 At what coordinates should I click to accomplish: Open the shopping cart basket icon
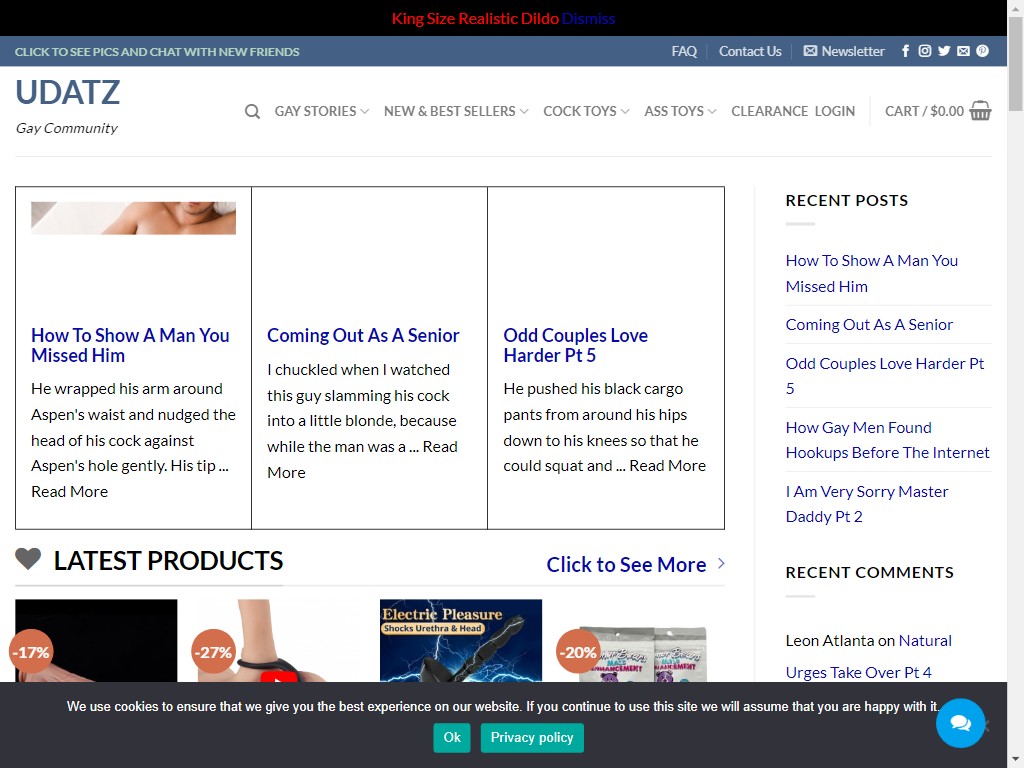[980, 110]
